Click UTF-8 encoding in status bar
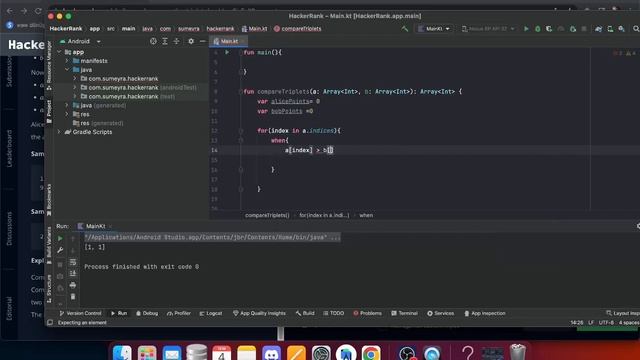This screenshot has width=640, height=360. click(606, 322)
